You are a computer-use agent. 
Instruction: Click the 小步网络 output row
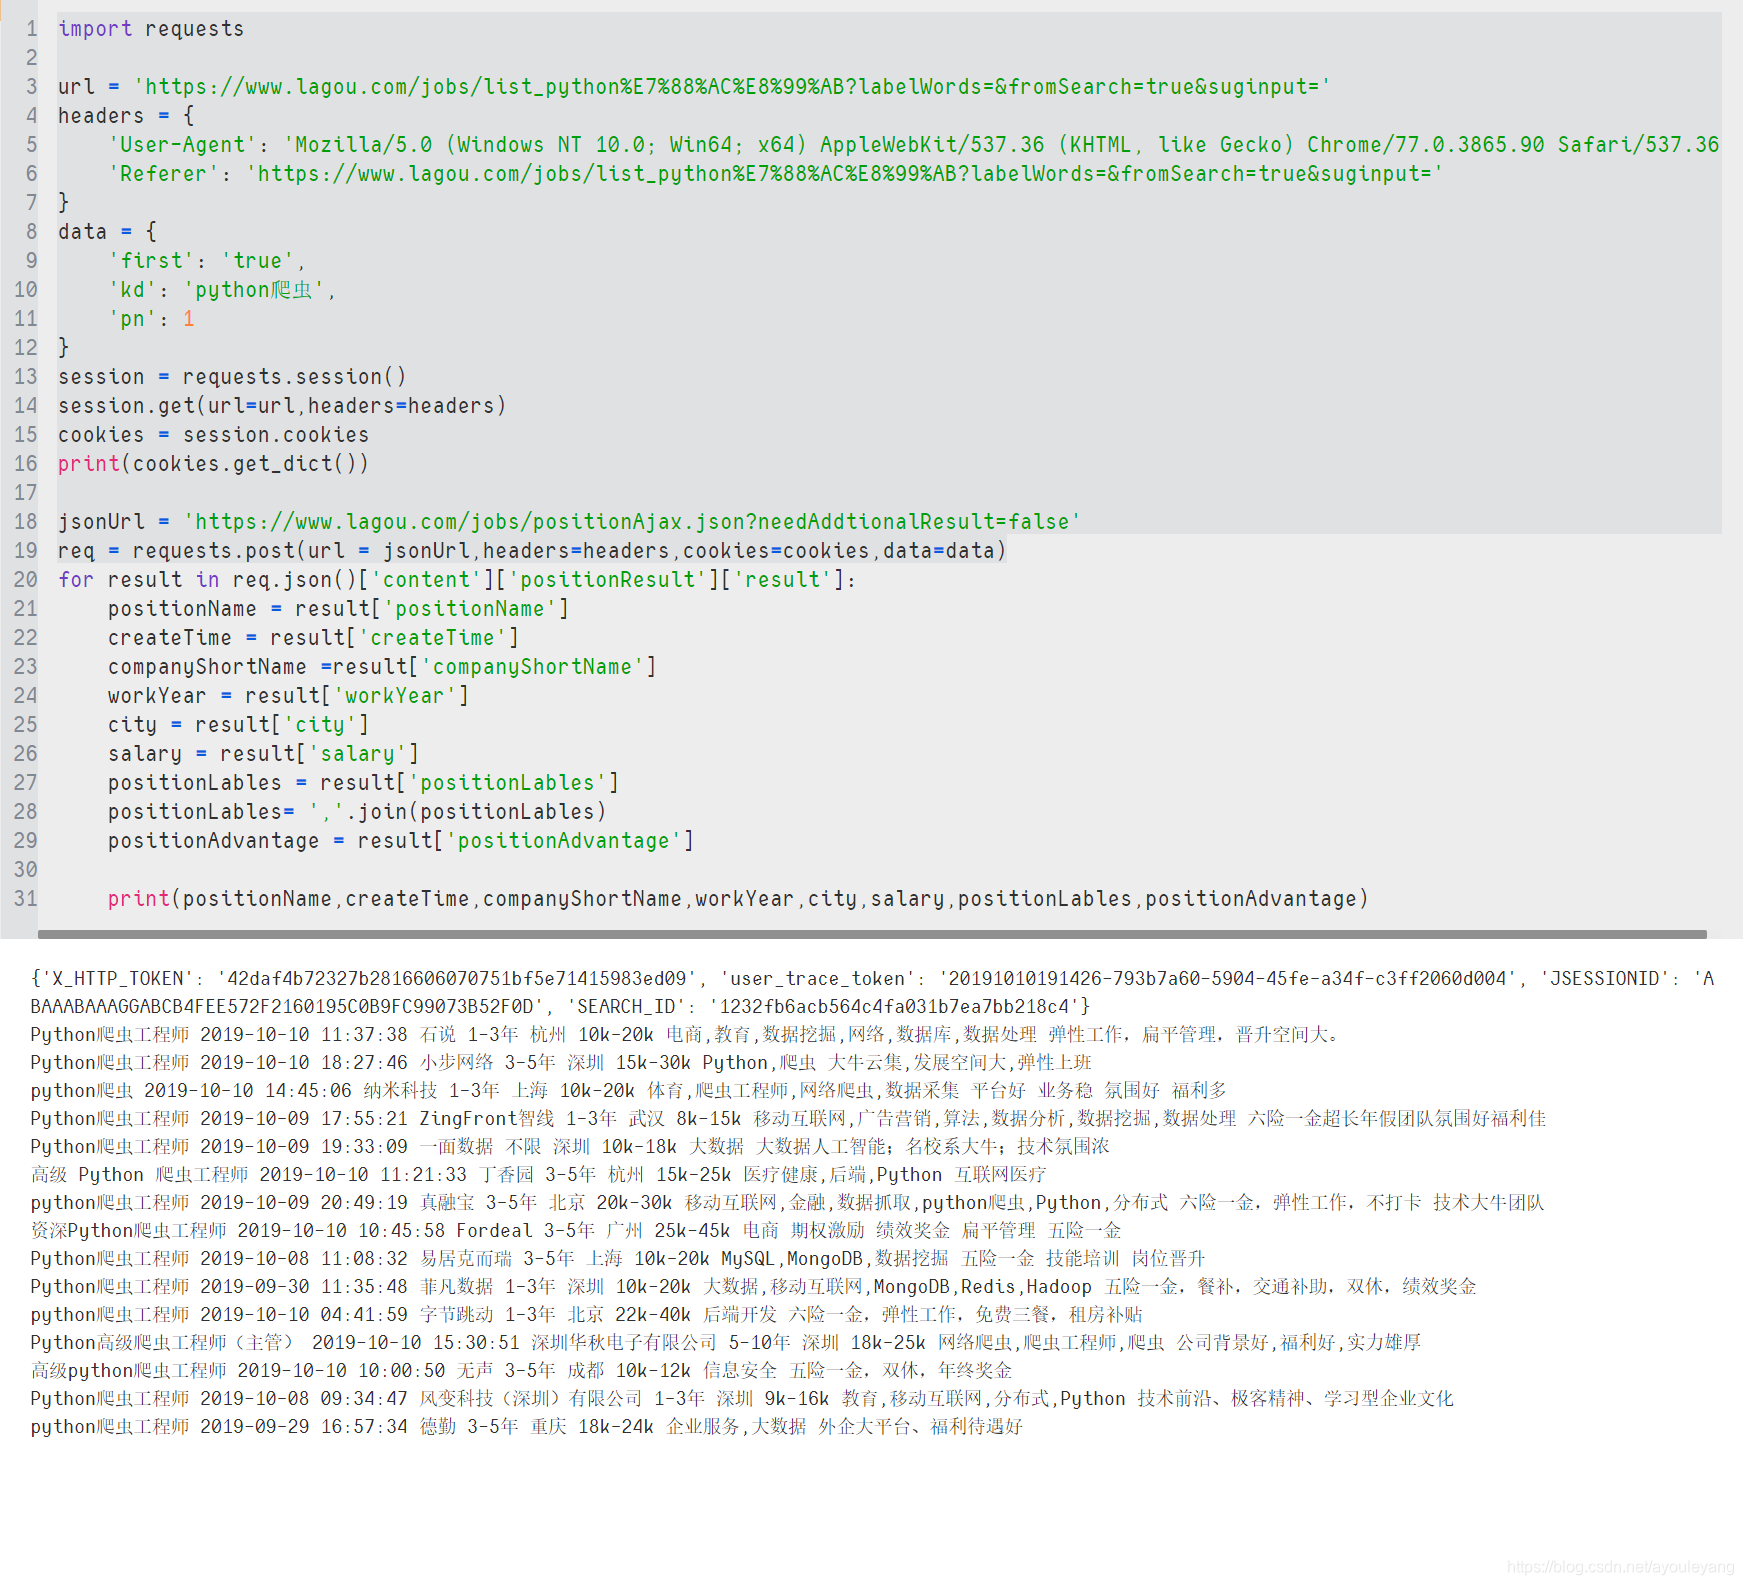pyautogui.click(x=561, y=1063)
